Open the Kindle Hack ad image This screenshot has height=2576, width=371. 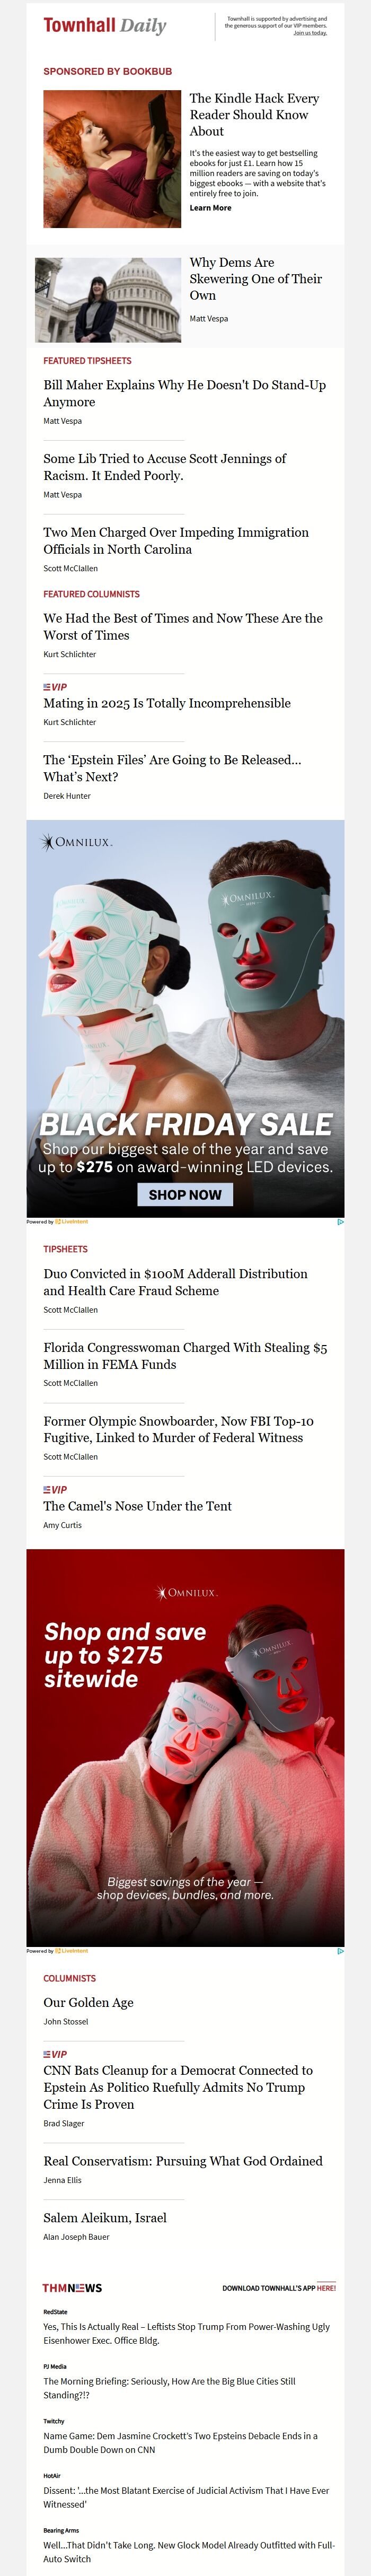[x=112, y=159]
